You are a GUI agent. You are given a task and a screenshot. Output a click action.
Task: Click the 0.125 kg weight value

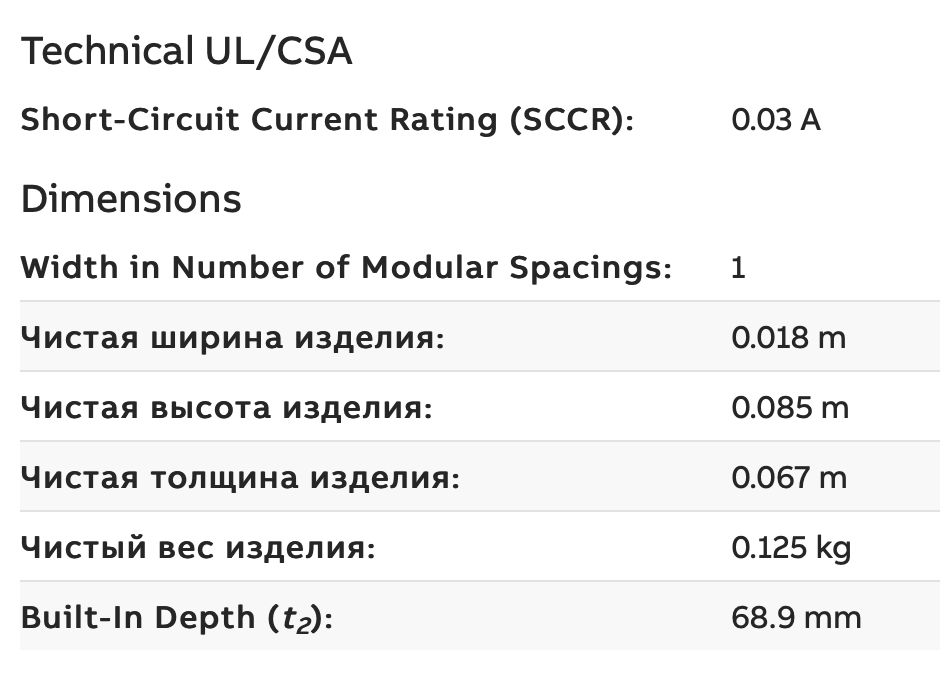[x=791, y=548]
